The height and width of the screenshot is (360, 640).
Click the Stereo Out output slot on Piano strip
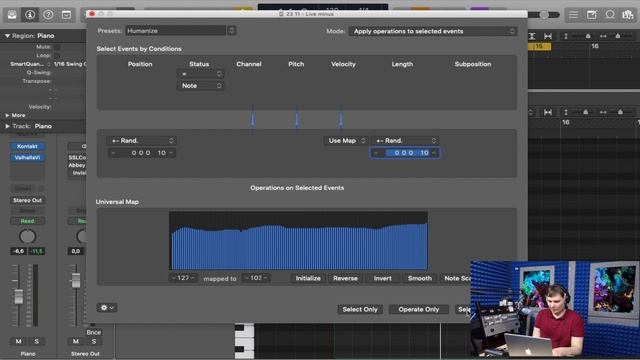click(27, 200)
